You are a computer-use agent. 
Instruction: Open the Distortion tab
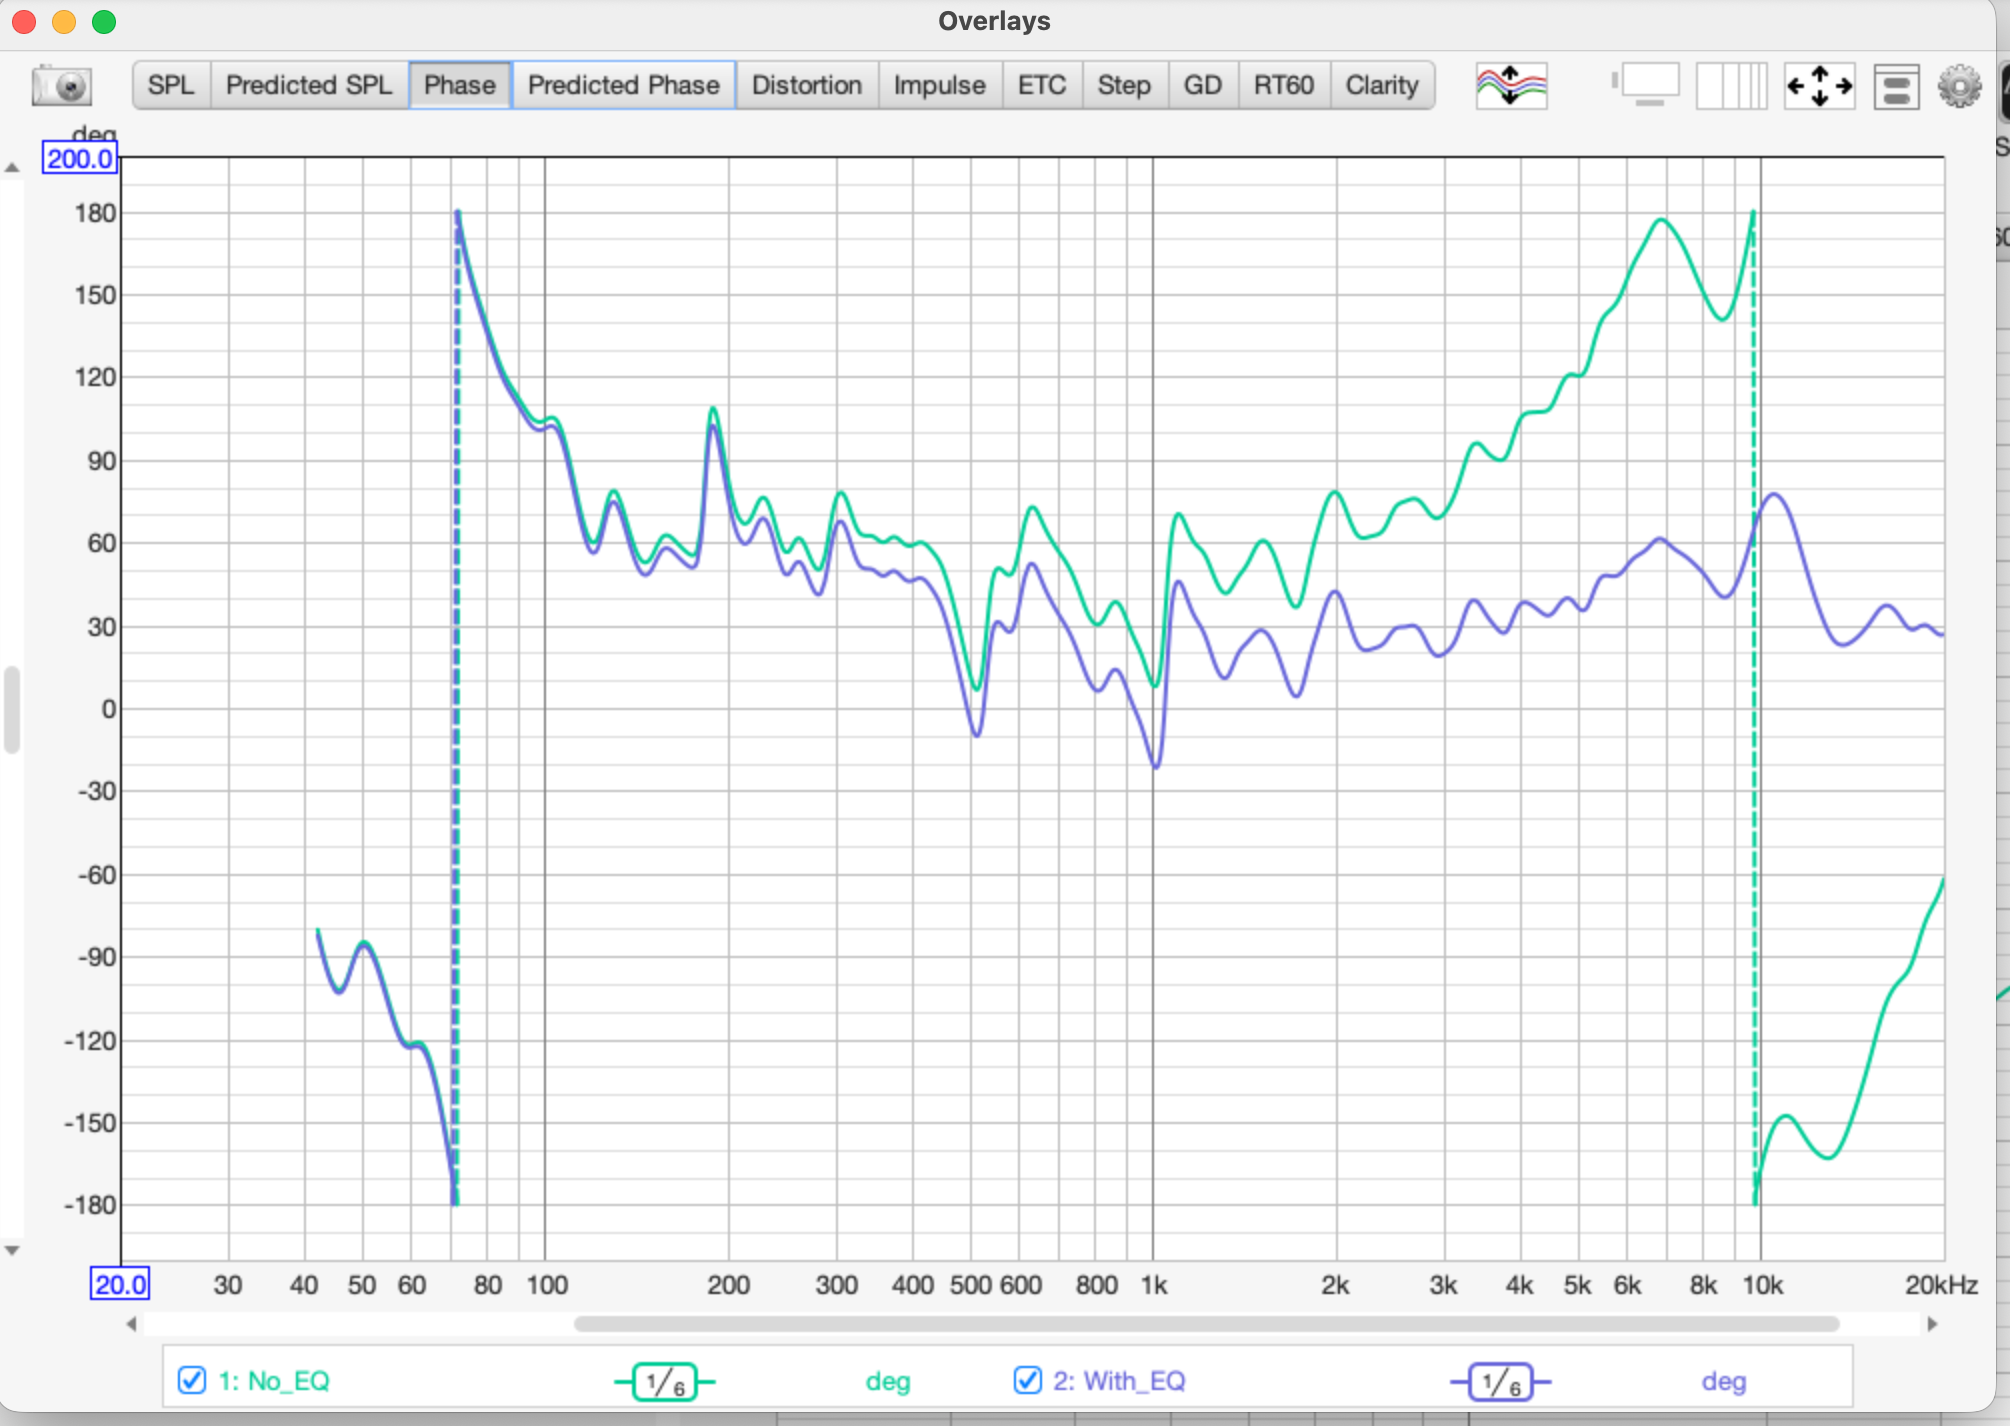(807, 85)
